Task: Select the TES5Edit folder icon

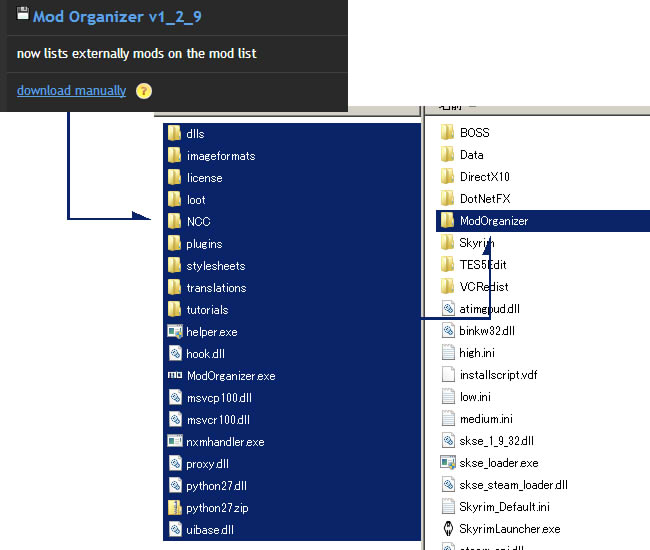Action: coord(447,264)
